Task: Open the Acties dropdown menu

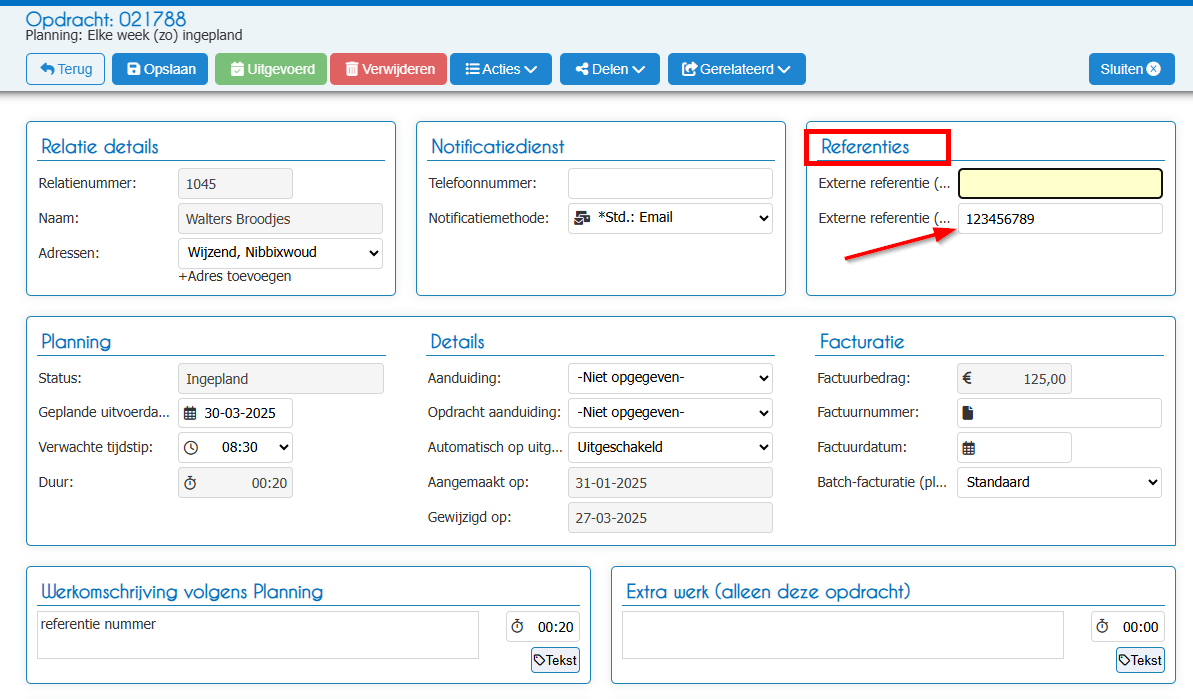Action: (x=501, y=69)
